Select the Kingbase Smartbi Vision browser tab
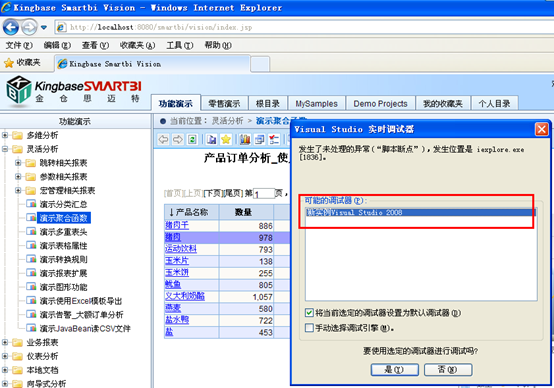 coord(152,64)
